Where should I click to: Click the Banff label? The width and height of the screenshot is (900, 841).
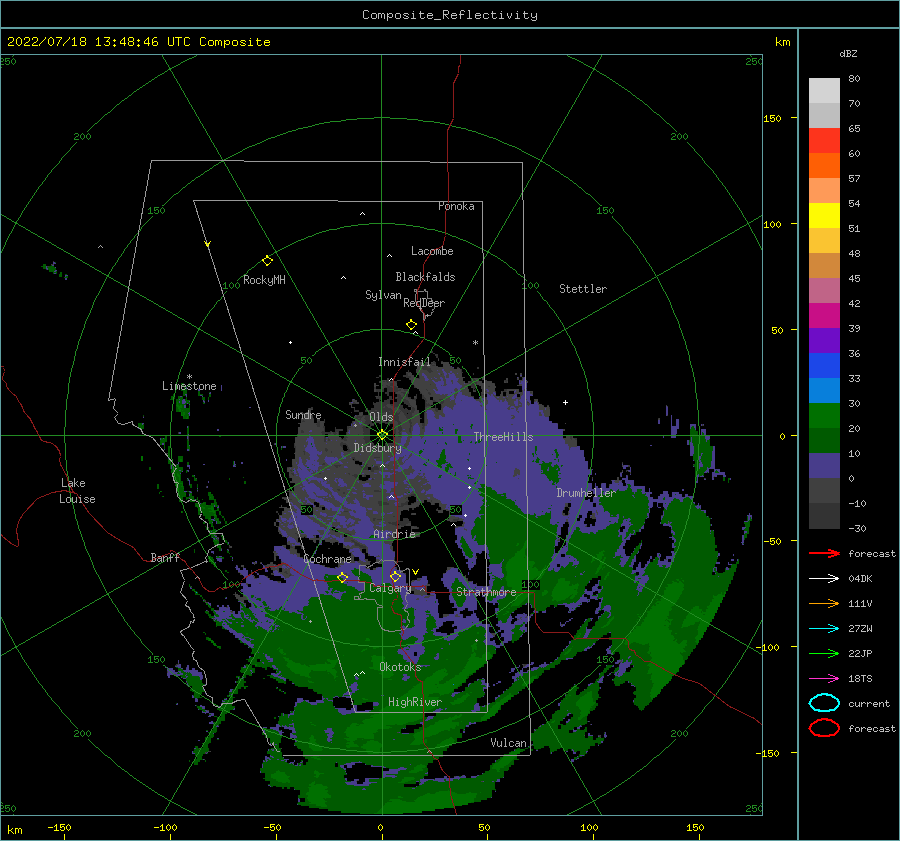pos(165,557)
